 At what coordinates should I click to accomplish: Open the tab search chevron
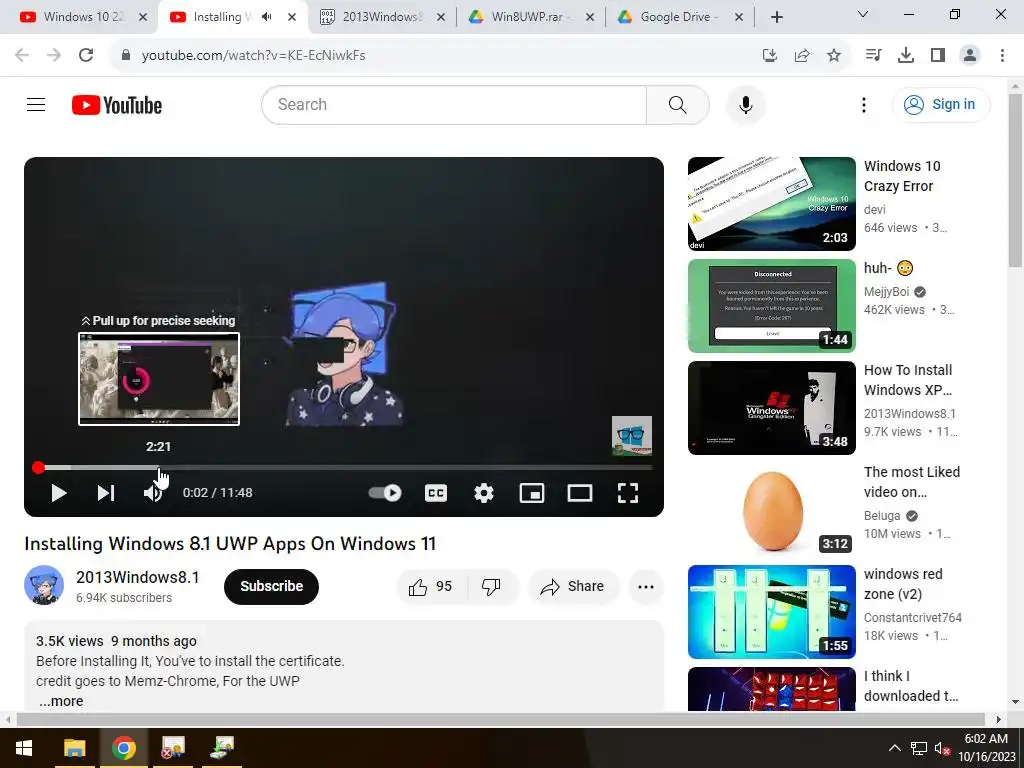[x=863, y=14]
